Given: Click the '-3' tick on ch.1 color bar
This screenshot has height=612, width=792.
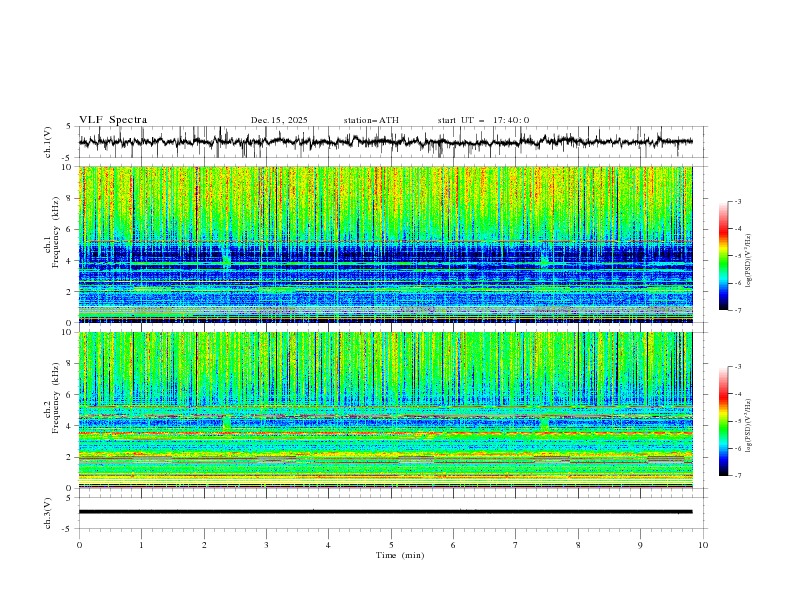Looking at the screenshot, I should pyautogui.click(x=738, y=201).
